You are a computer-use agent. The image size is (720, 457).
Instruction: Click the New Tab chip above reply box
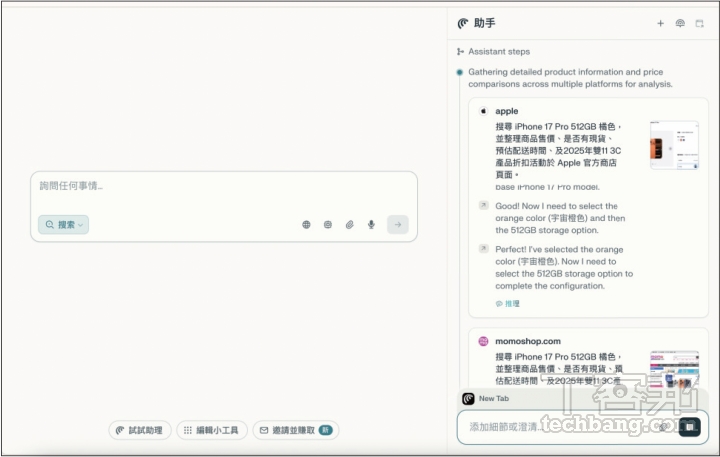[x=487, y=399]
